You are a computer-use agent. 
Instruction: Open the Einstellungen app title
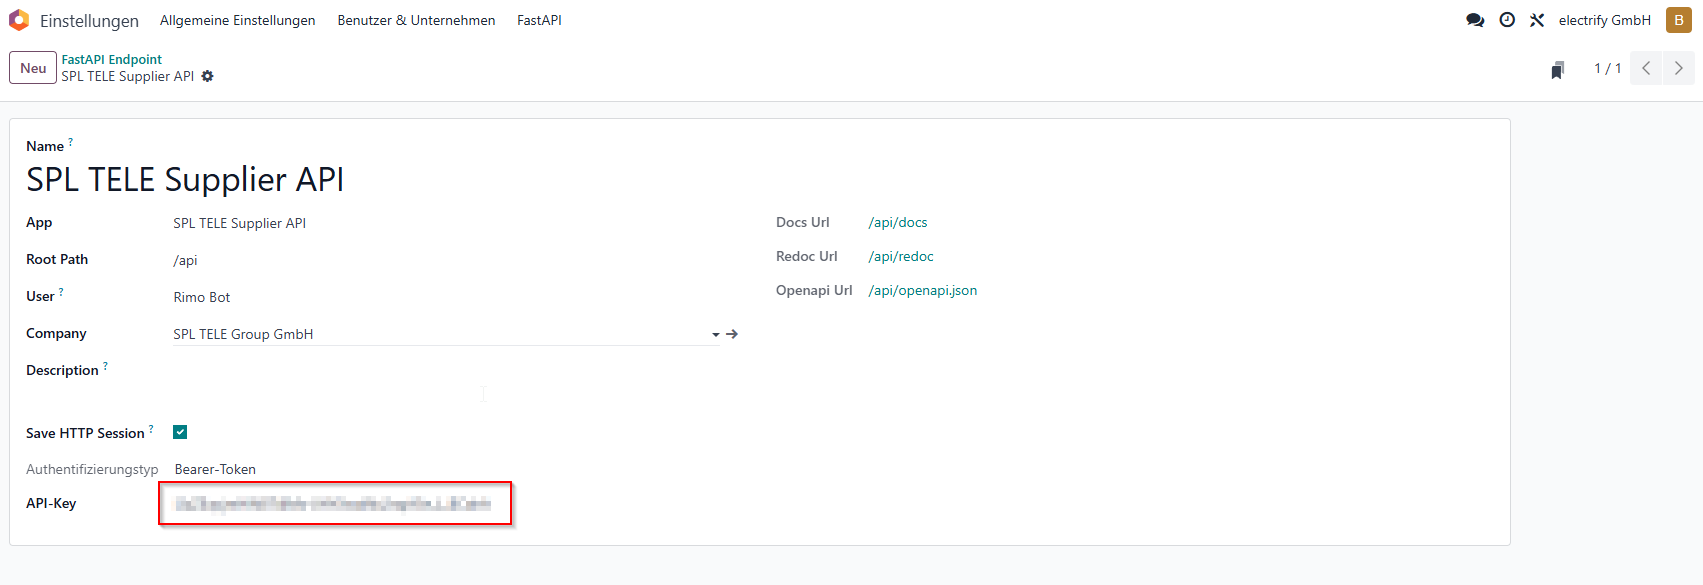pos(89,21)
